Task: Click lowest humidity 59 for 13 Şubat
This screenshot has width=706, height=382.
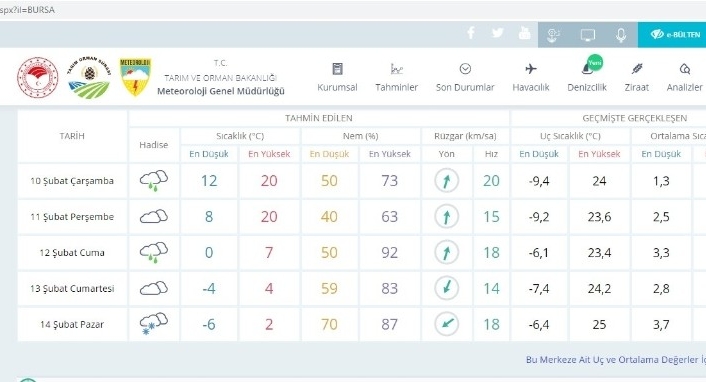Action: click(x=329, y=288)
